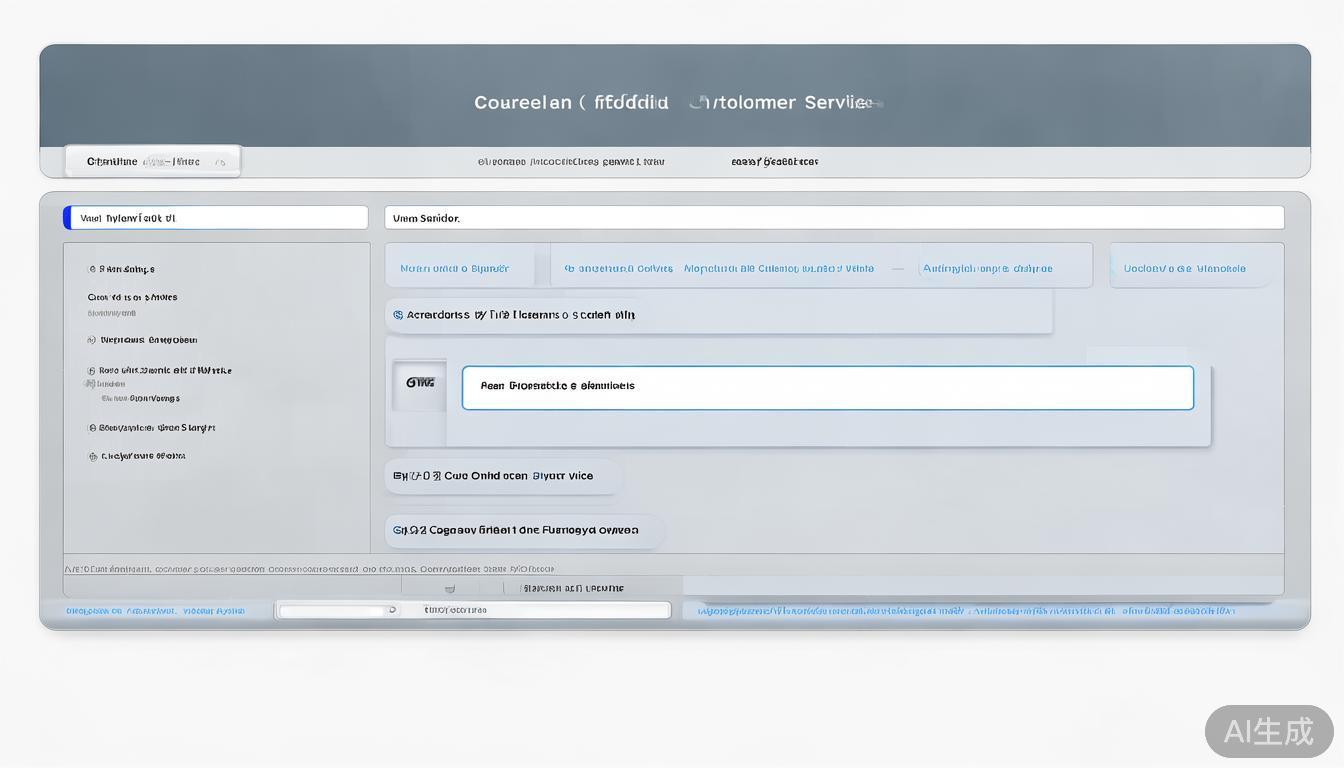The image size is (1344, 768).
Task: Click the icon left of 'Negrtaus Bnaygobeun'
Action: tap(92, 341)
